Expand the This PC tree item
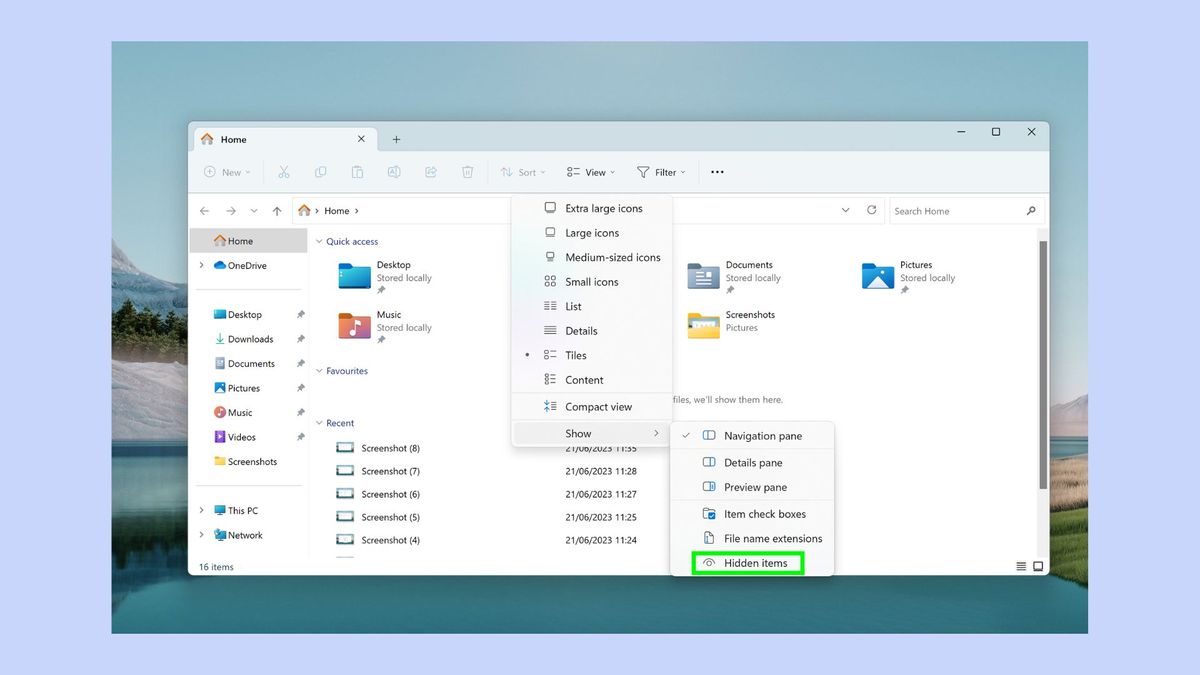This screenshot has width=1200, height=675. tap(203, 510)
